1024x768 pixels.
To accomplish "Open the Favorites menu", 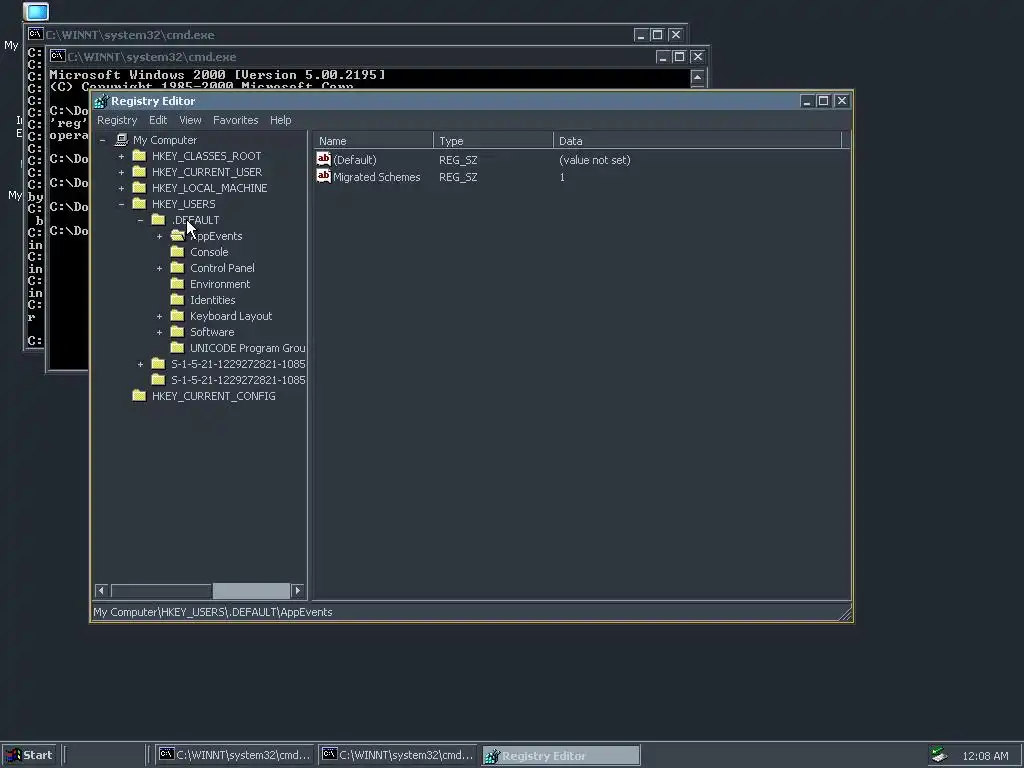I will [236, 120].
